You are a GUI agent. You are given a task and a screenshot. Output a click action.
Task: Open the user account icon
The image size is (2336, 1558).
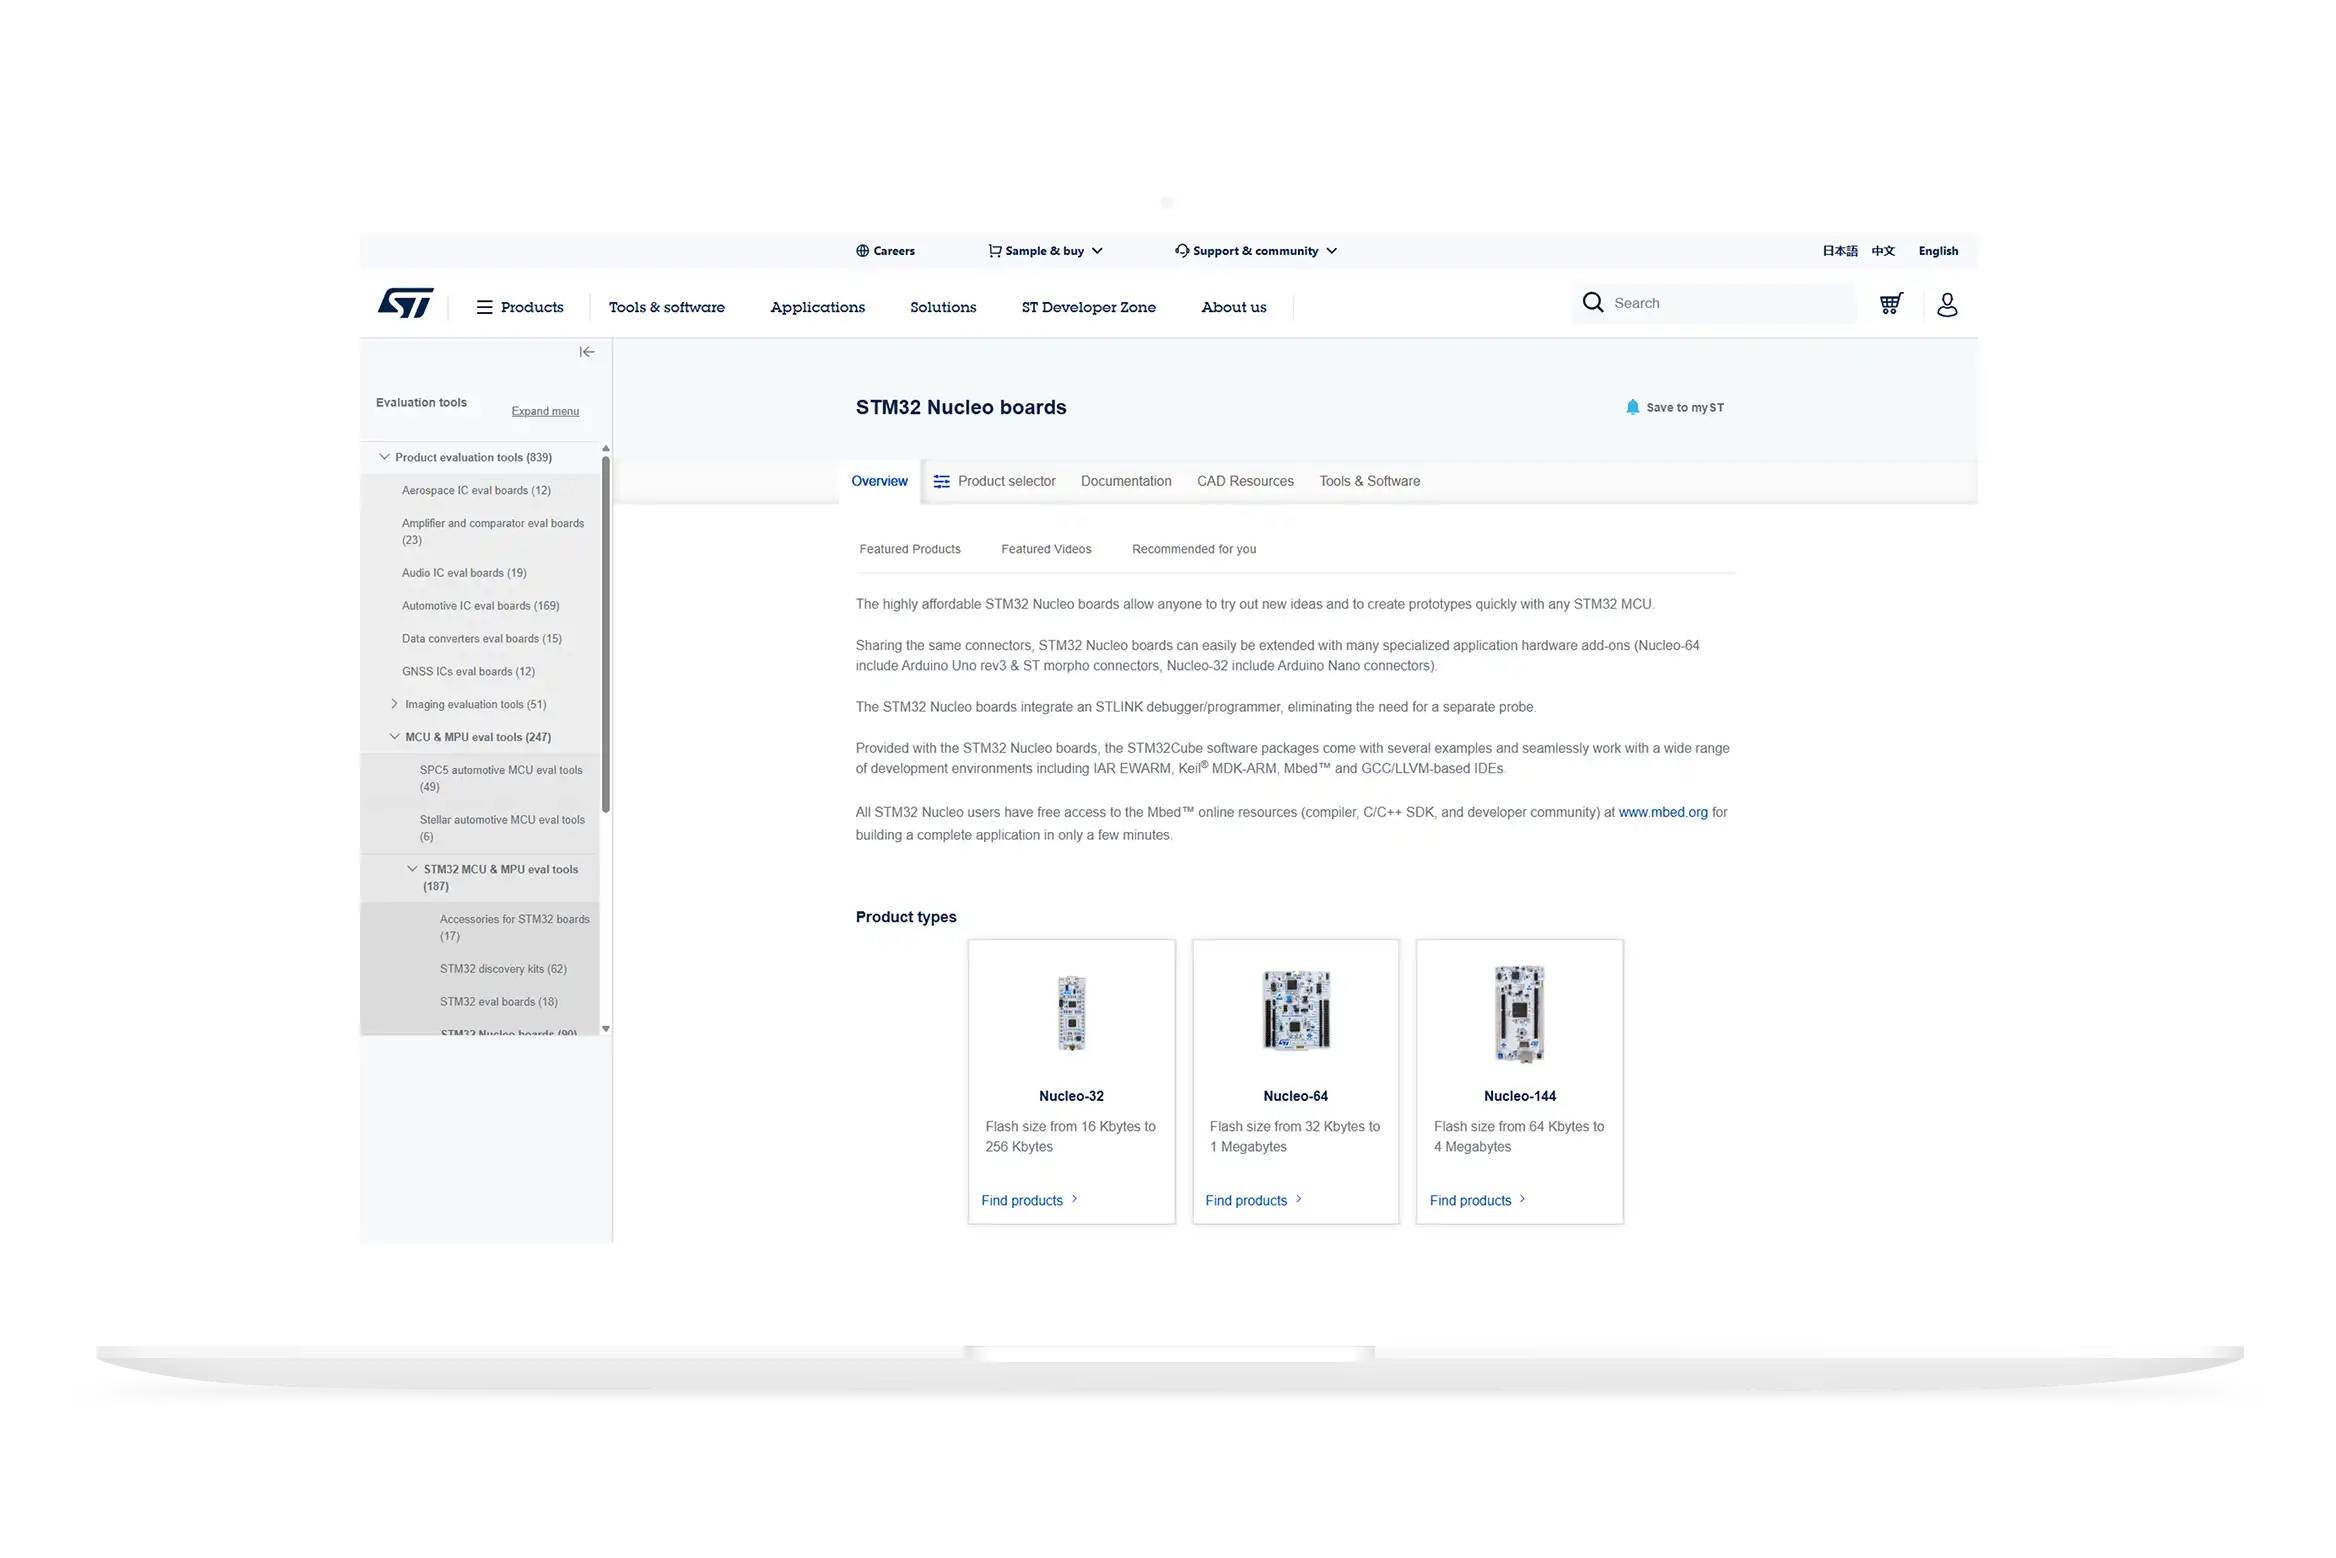click(1946, 304)
